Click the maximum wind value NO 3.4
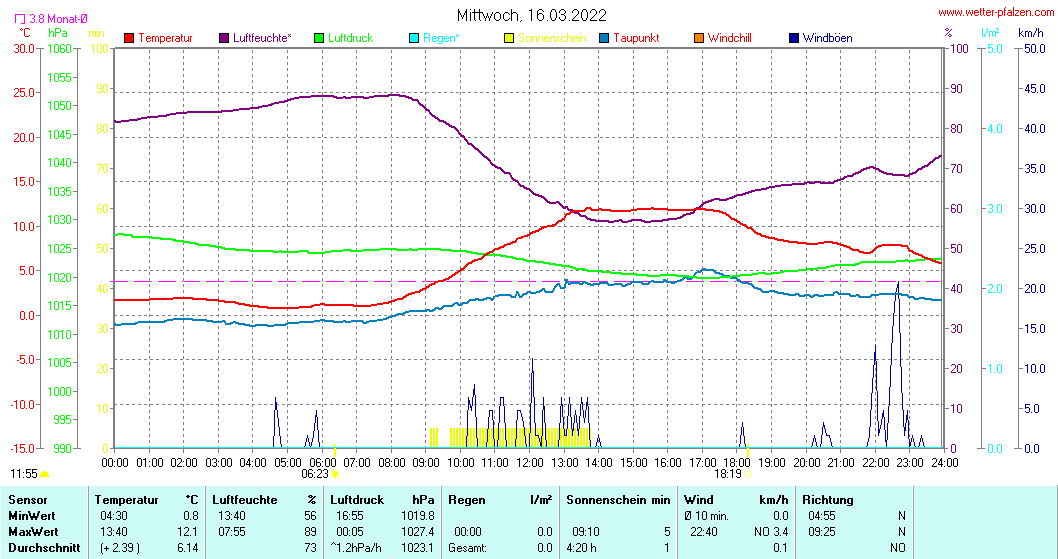This screenshot has width=1058, height=559. 771,532
